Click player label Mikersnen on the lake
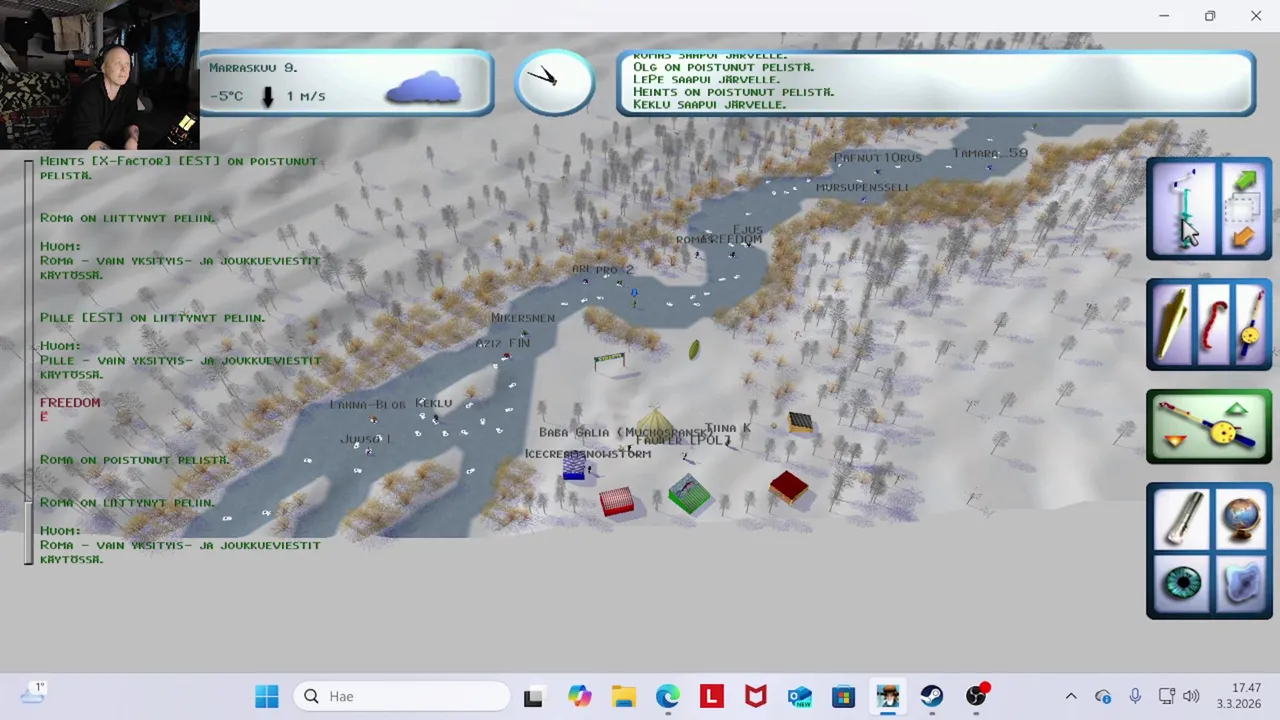Screen dimensions: 1280x720 pos(522,318)
